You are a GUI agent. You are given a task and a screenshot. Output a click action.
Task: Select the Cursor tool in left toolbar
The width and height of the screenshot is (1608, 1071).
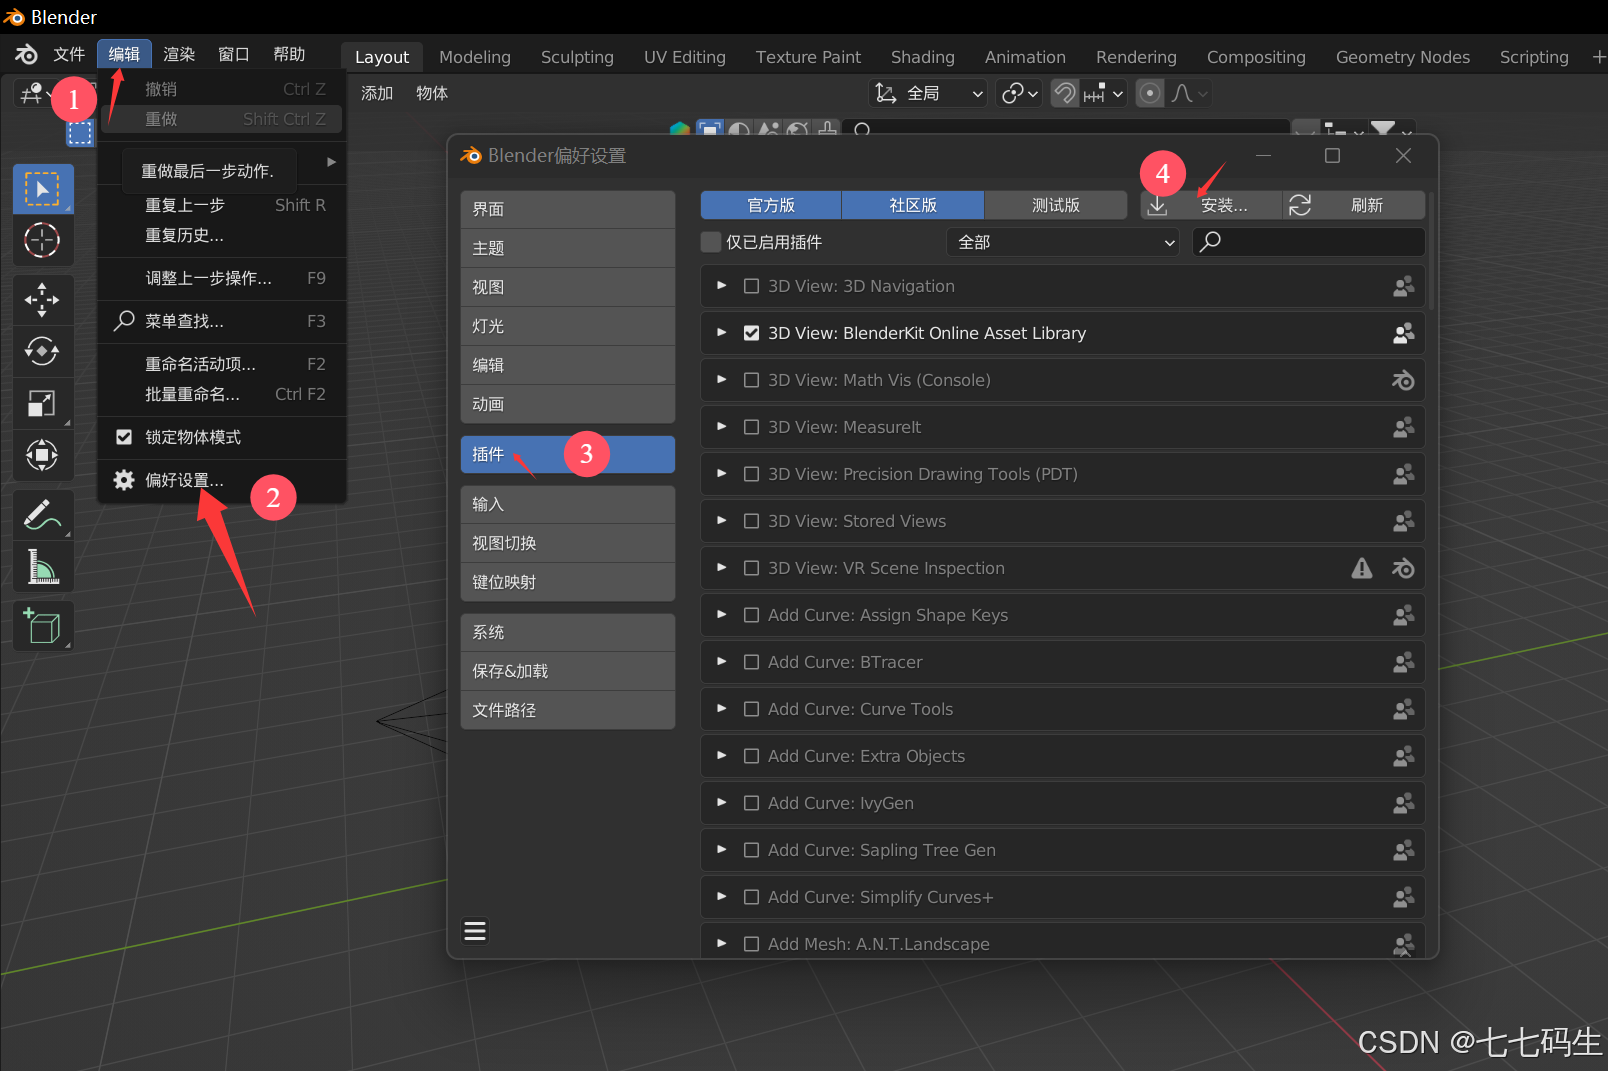pyautogui.click(x=42, y=241)
